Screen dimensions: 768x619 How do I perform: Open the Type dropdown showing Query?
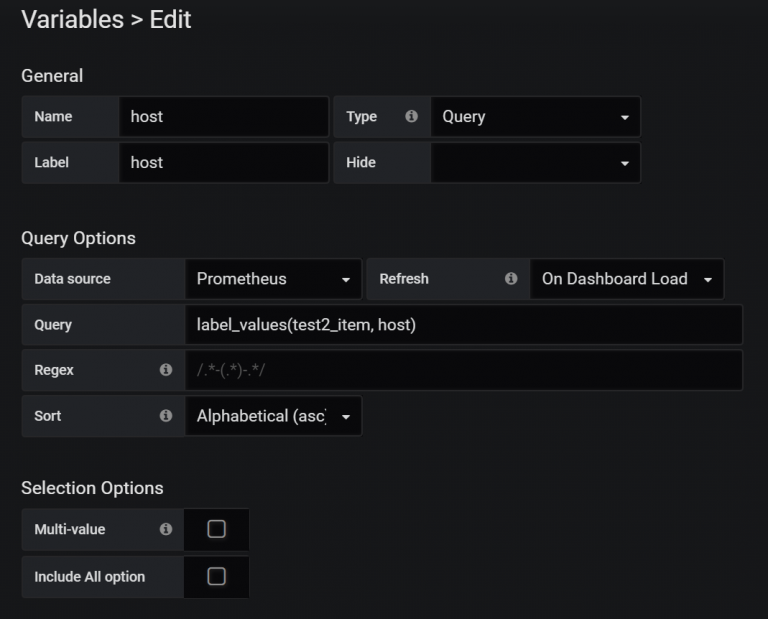tap(535, 117)
